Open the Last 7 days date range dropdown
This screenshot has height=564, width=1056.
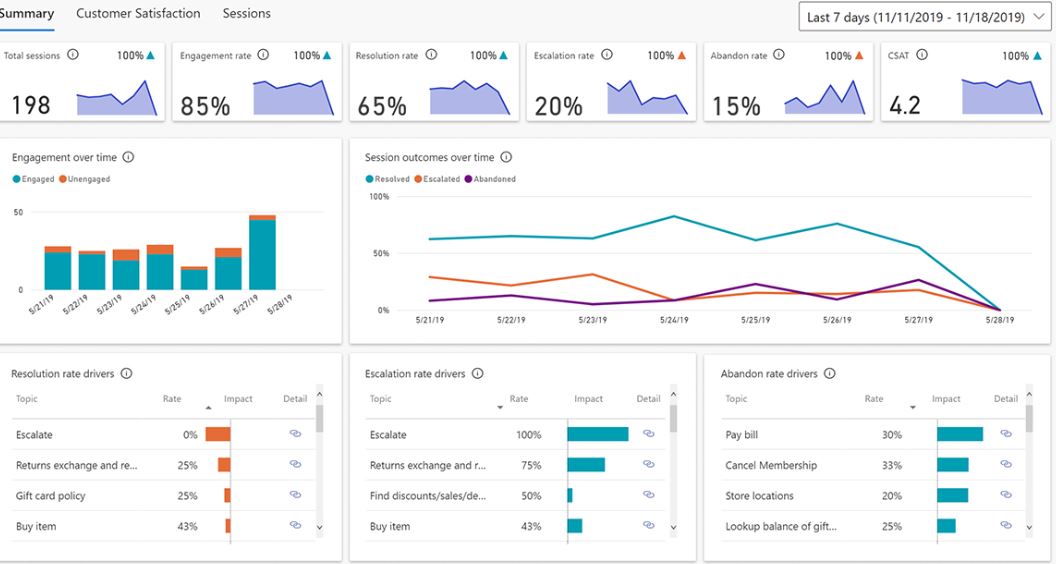point(926,17)
